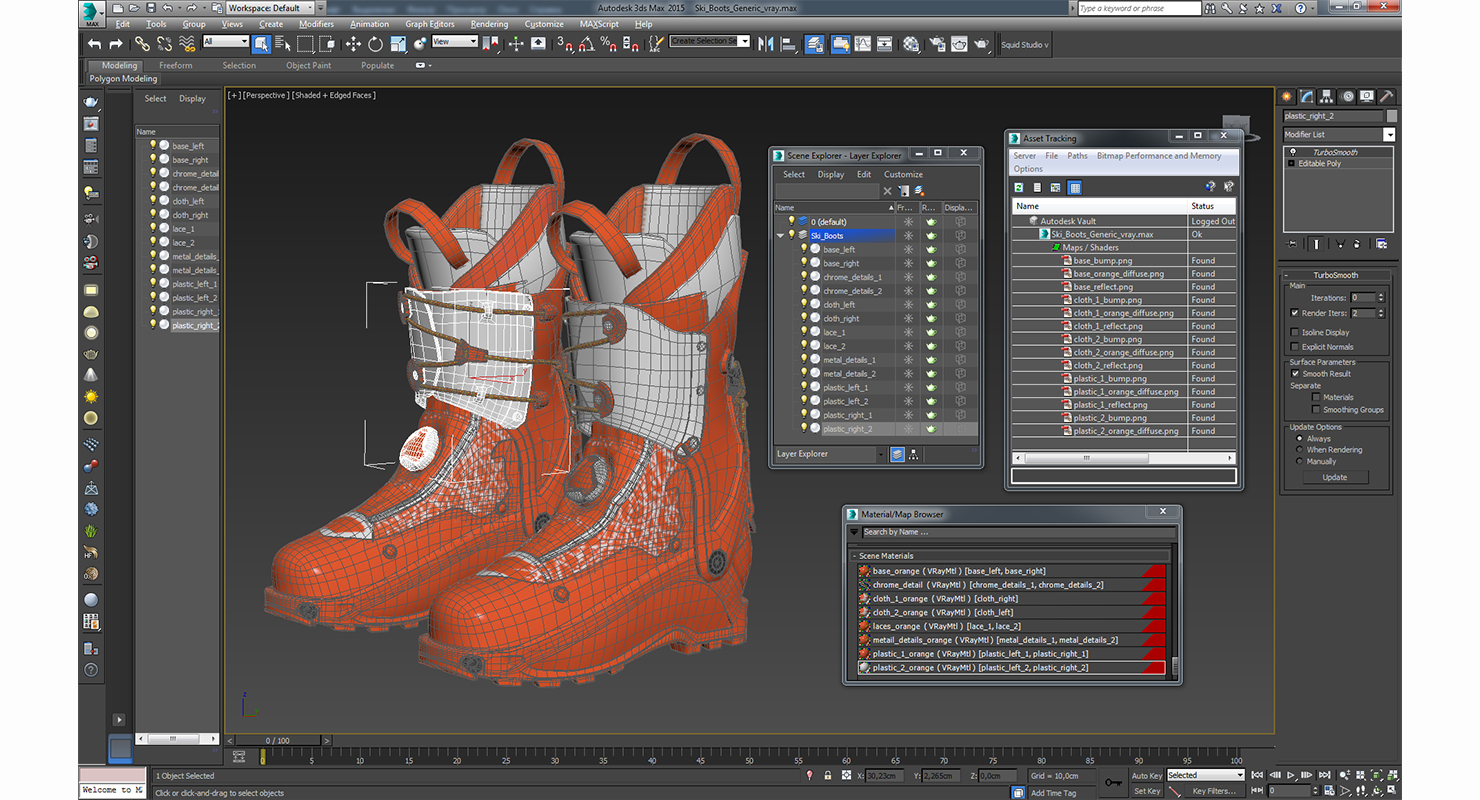Click the Key Filters button
This screenshot has height=800, width=1480.
[1213, 791]
